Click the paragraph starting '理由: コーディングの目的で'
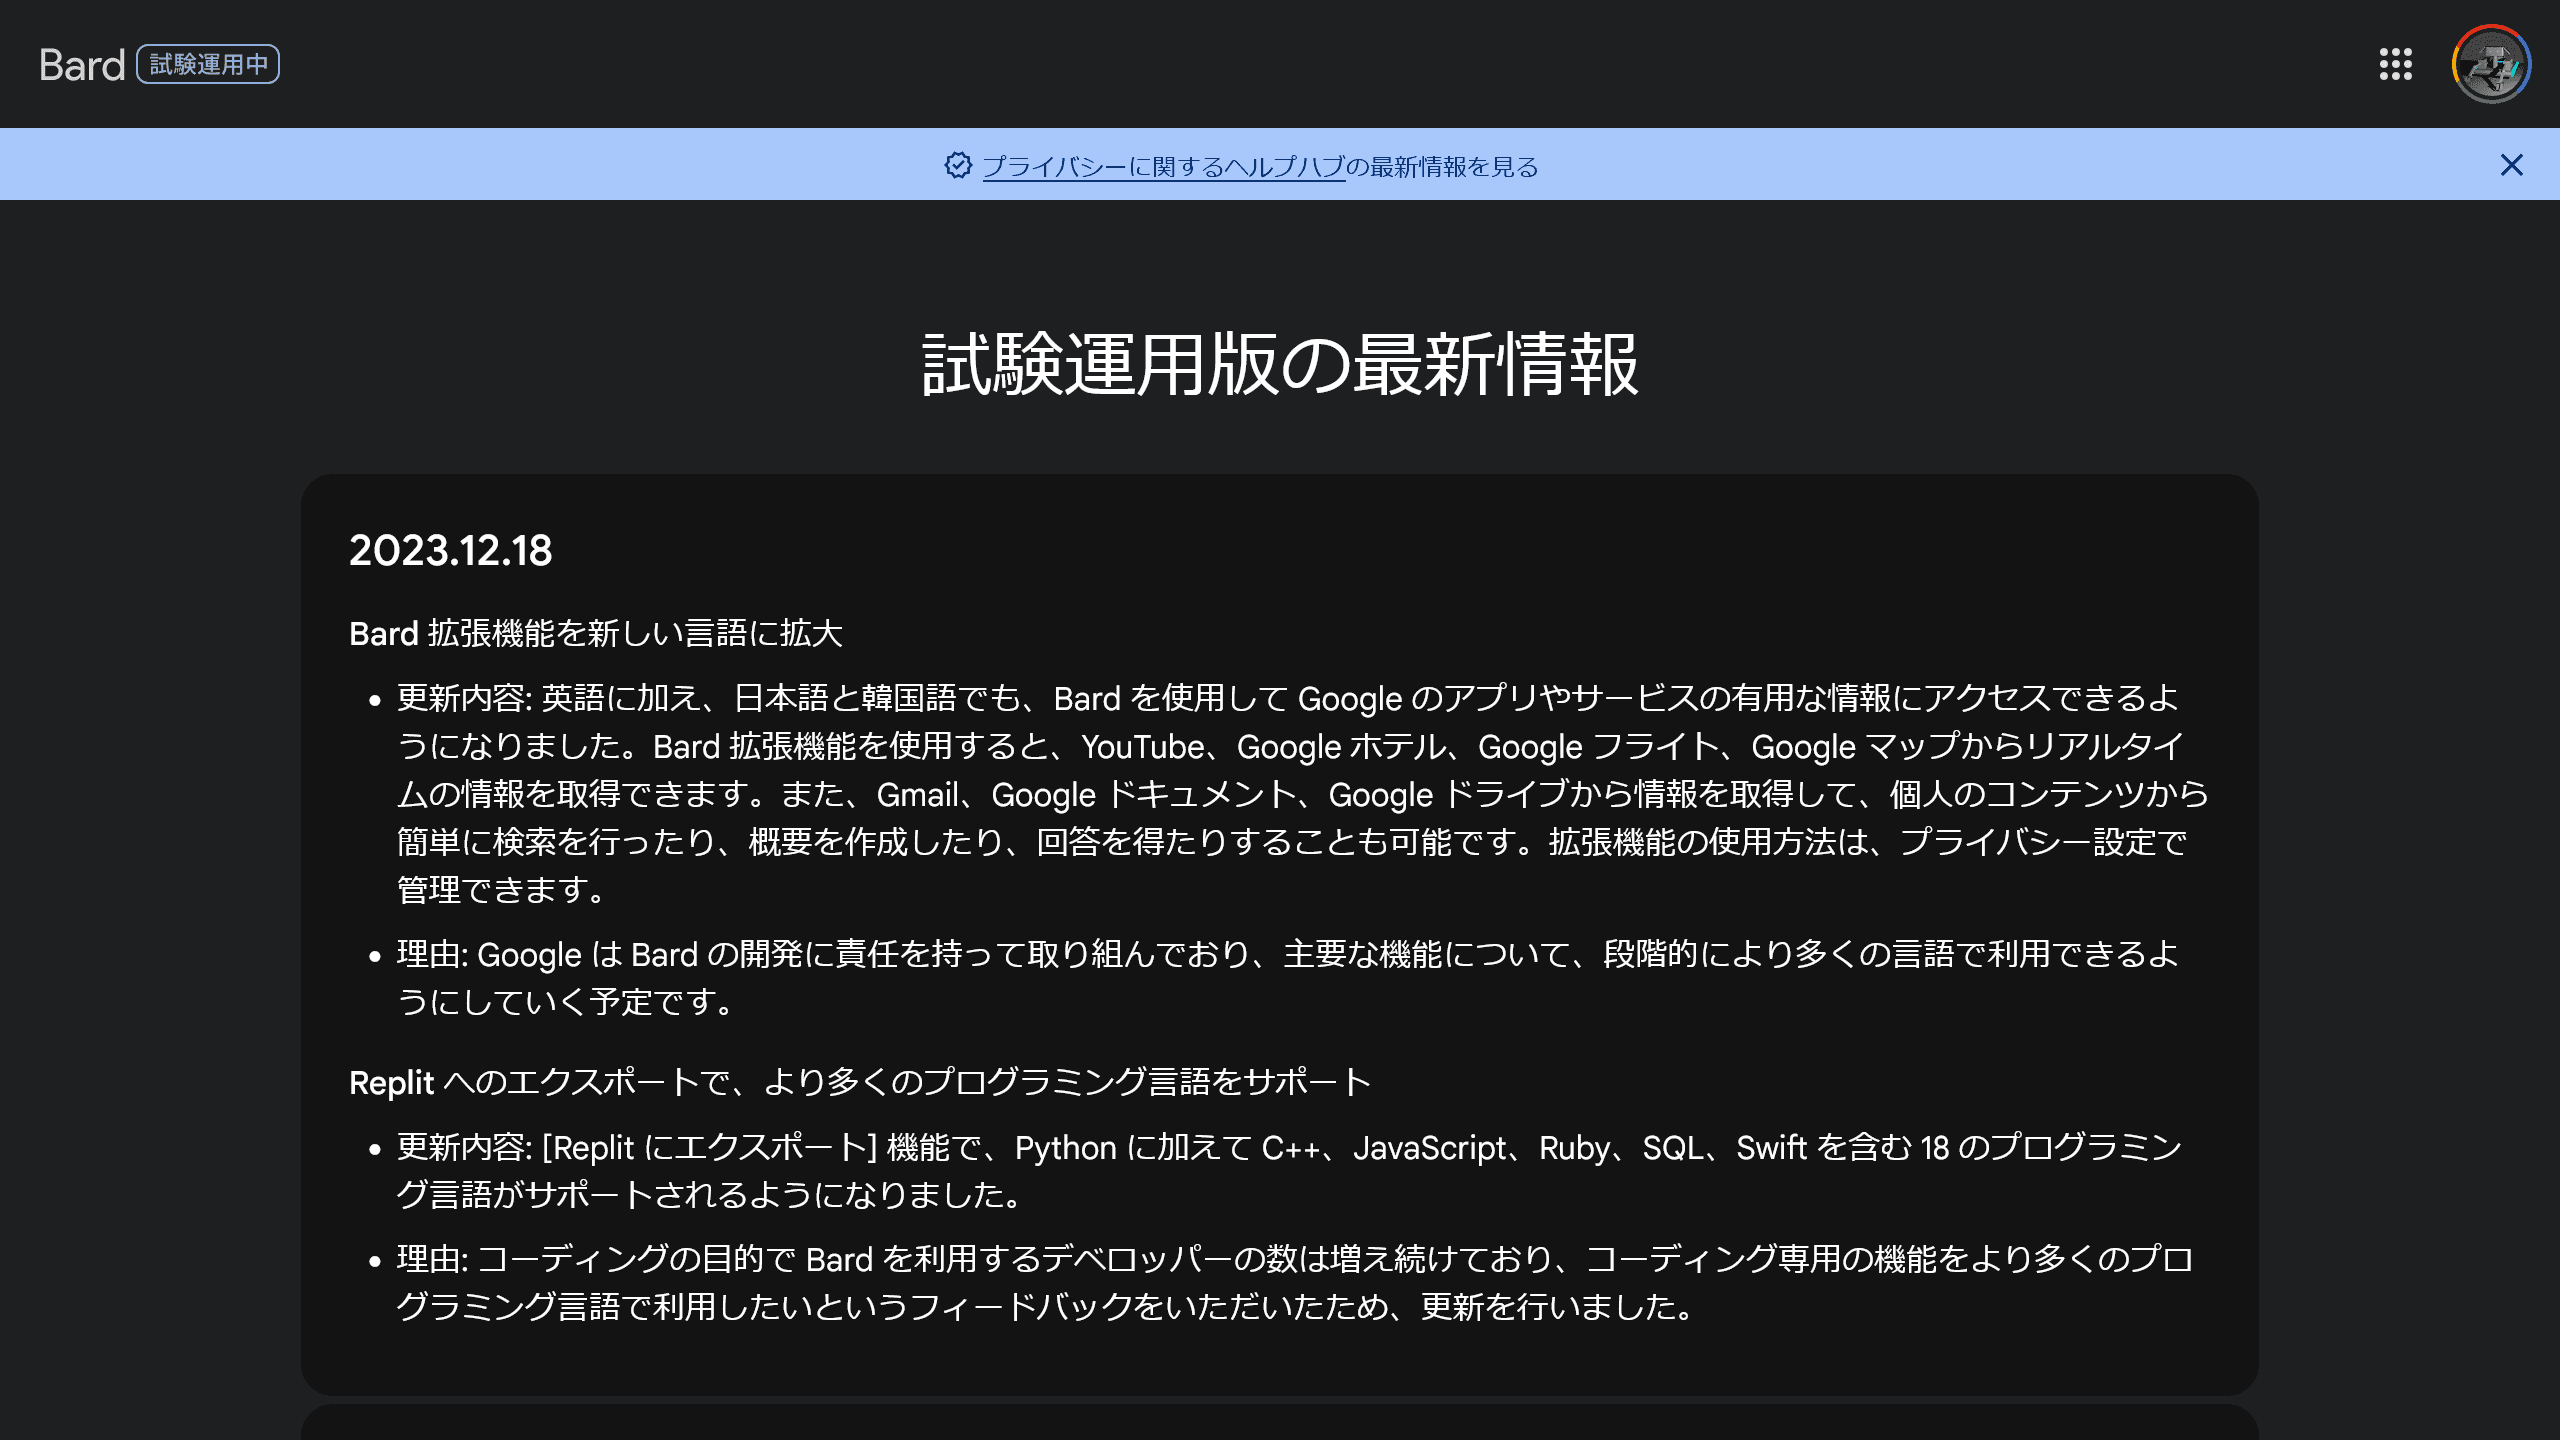Viewport: 2560px width, 1440px height. pyautogui.click(x=1294, y=1282)
